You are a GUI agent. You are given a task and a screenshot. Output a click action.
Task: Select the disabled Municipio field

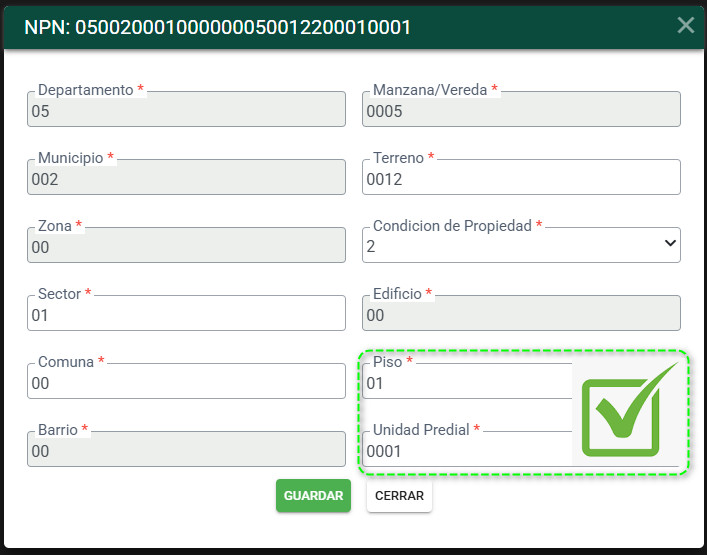point(186,177)
